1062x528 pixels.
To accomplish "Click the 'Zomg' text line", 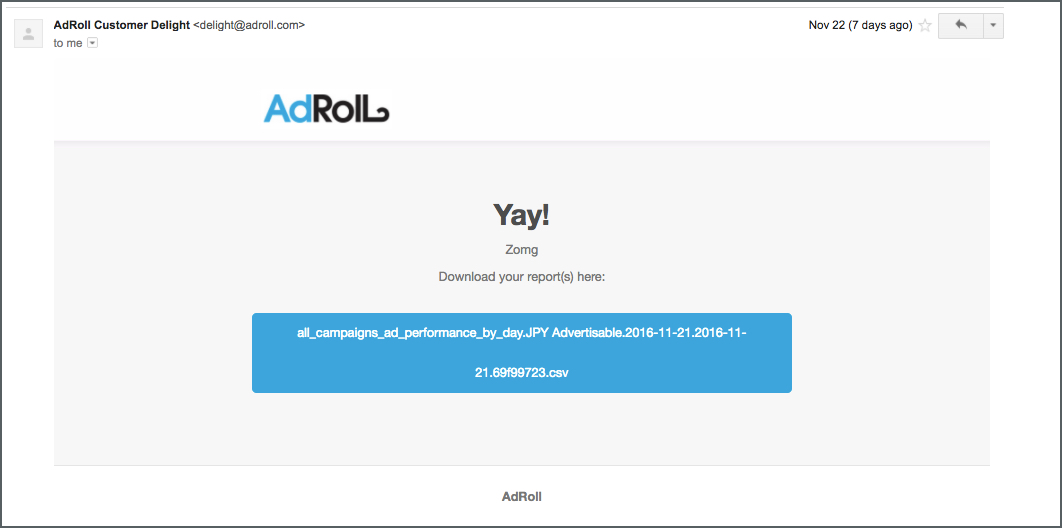I will point(522,250).
